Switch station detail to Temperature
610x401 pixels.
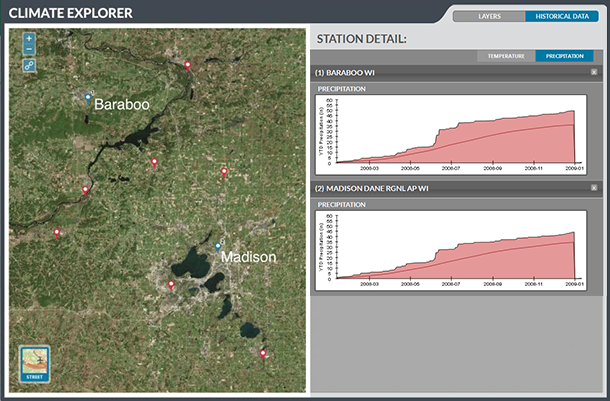pyautogui.click(x=506, y=56)
